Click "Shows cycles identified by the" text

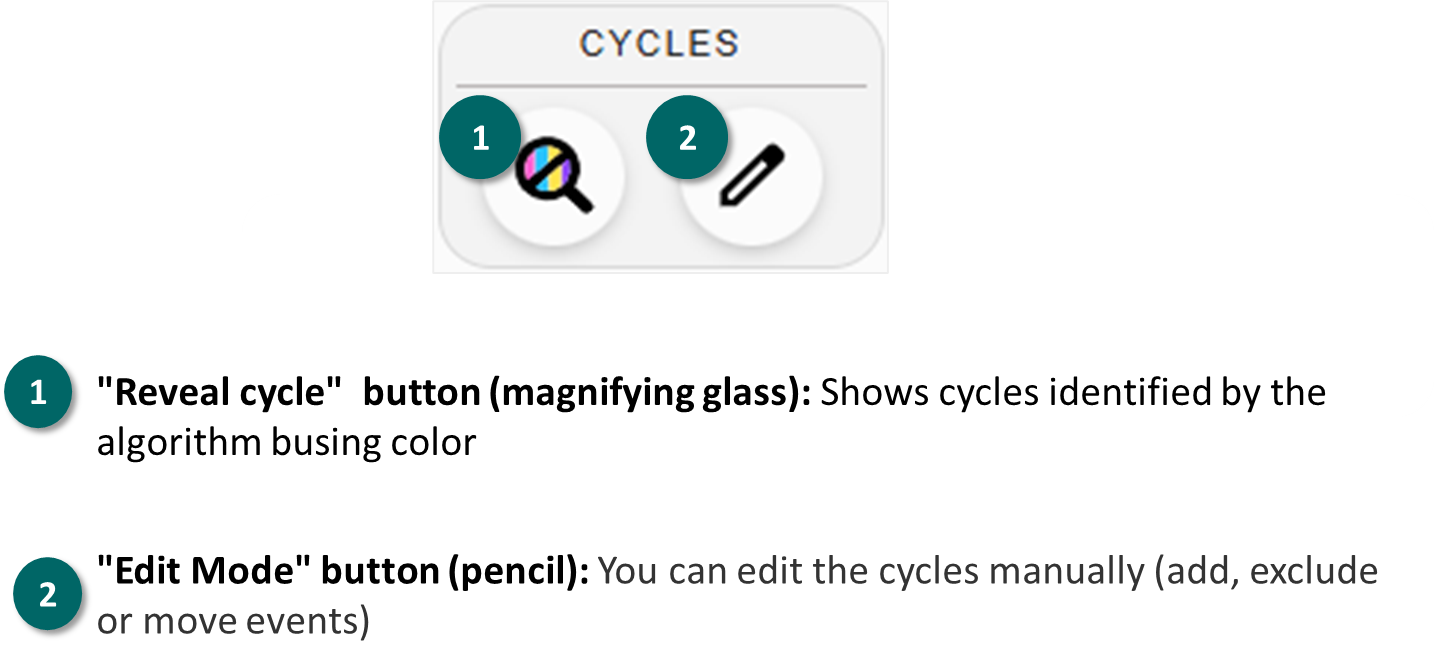click(x=1074, y=393)
